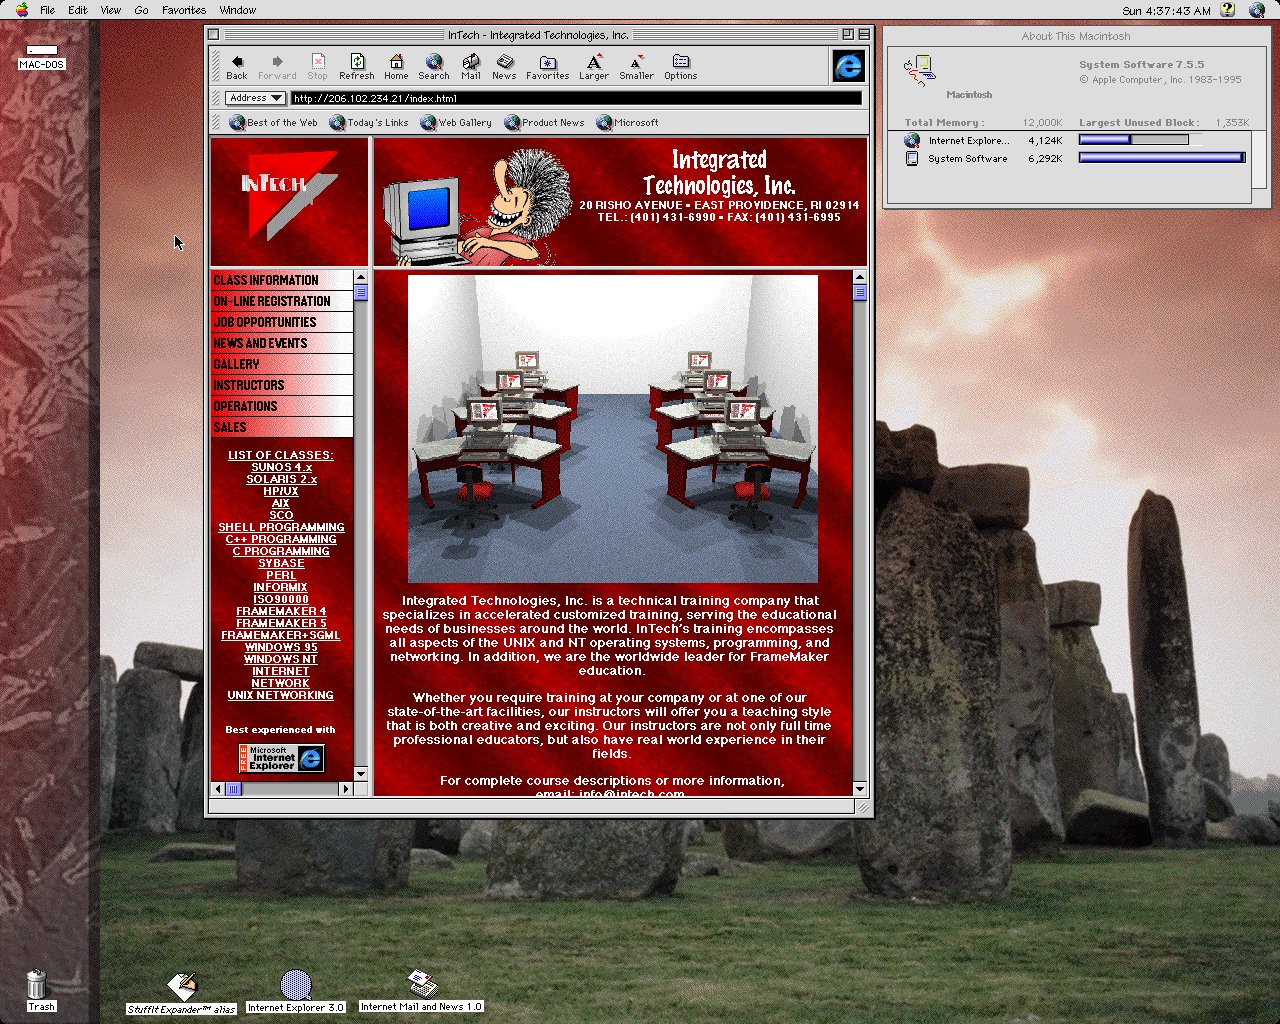Open the Go menu
Viewport: 1280px width, 1024px height.
[141, 10]
